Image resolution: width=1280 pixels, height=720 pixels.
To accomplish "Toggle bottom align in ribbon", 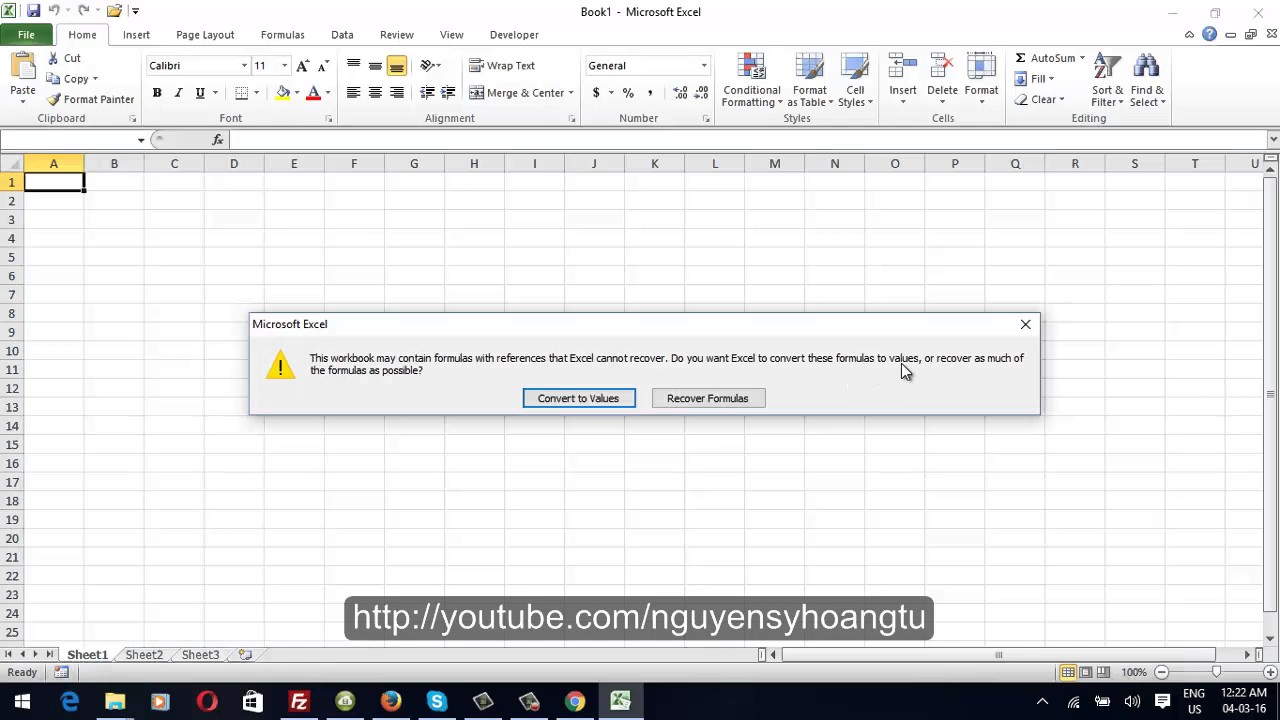I will coord(397,66).
